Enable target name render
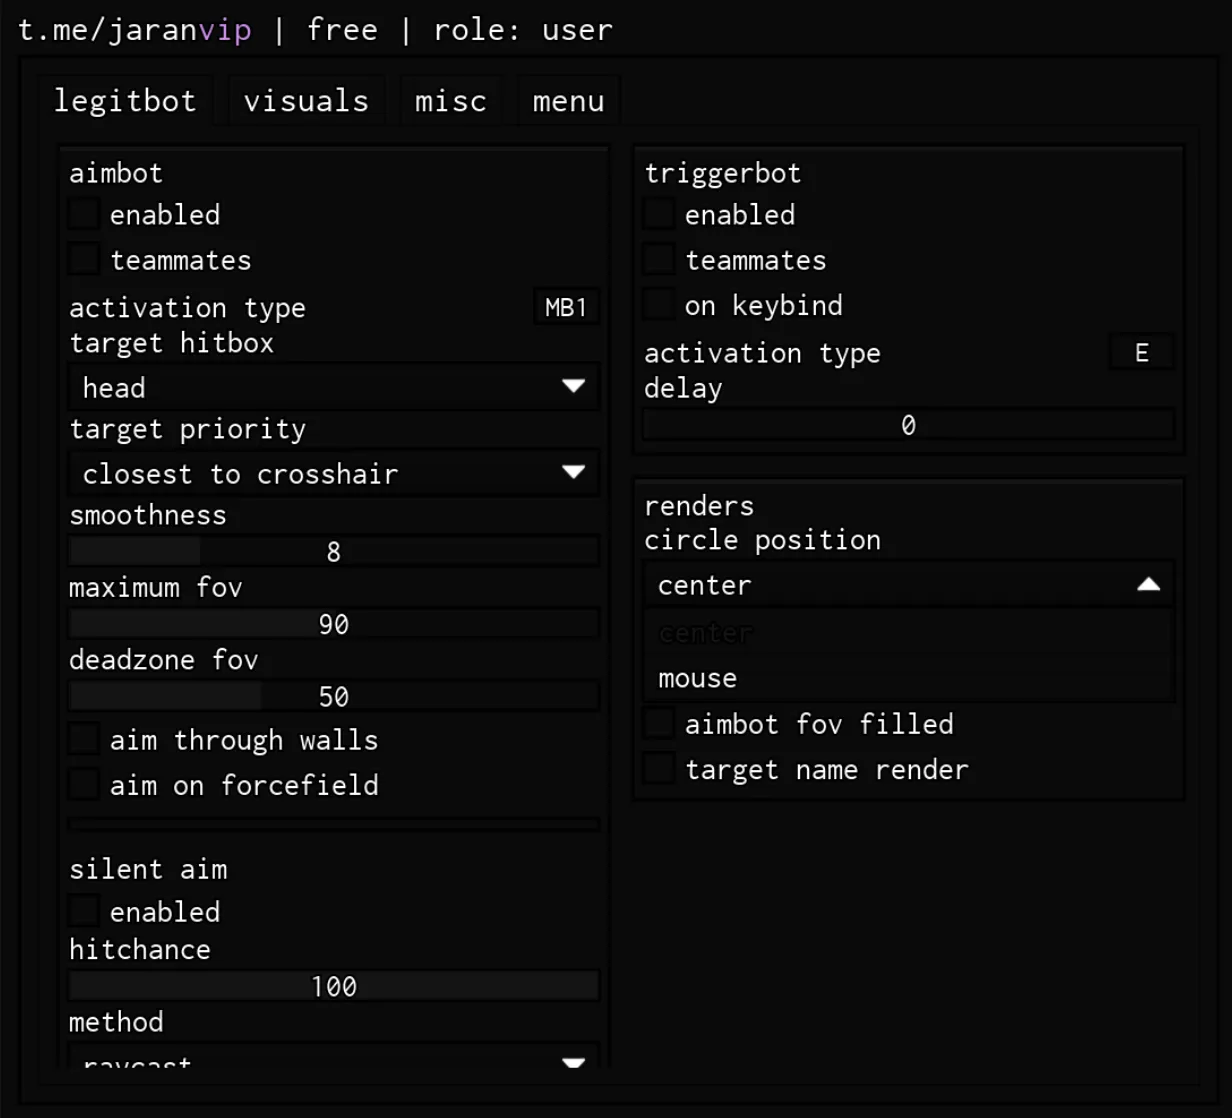The height and width of the screenshot is (1118, 1232). [x=658, y=768]
